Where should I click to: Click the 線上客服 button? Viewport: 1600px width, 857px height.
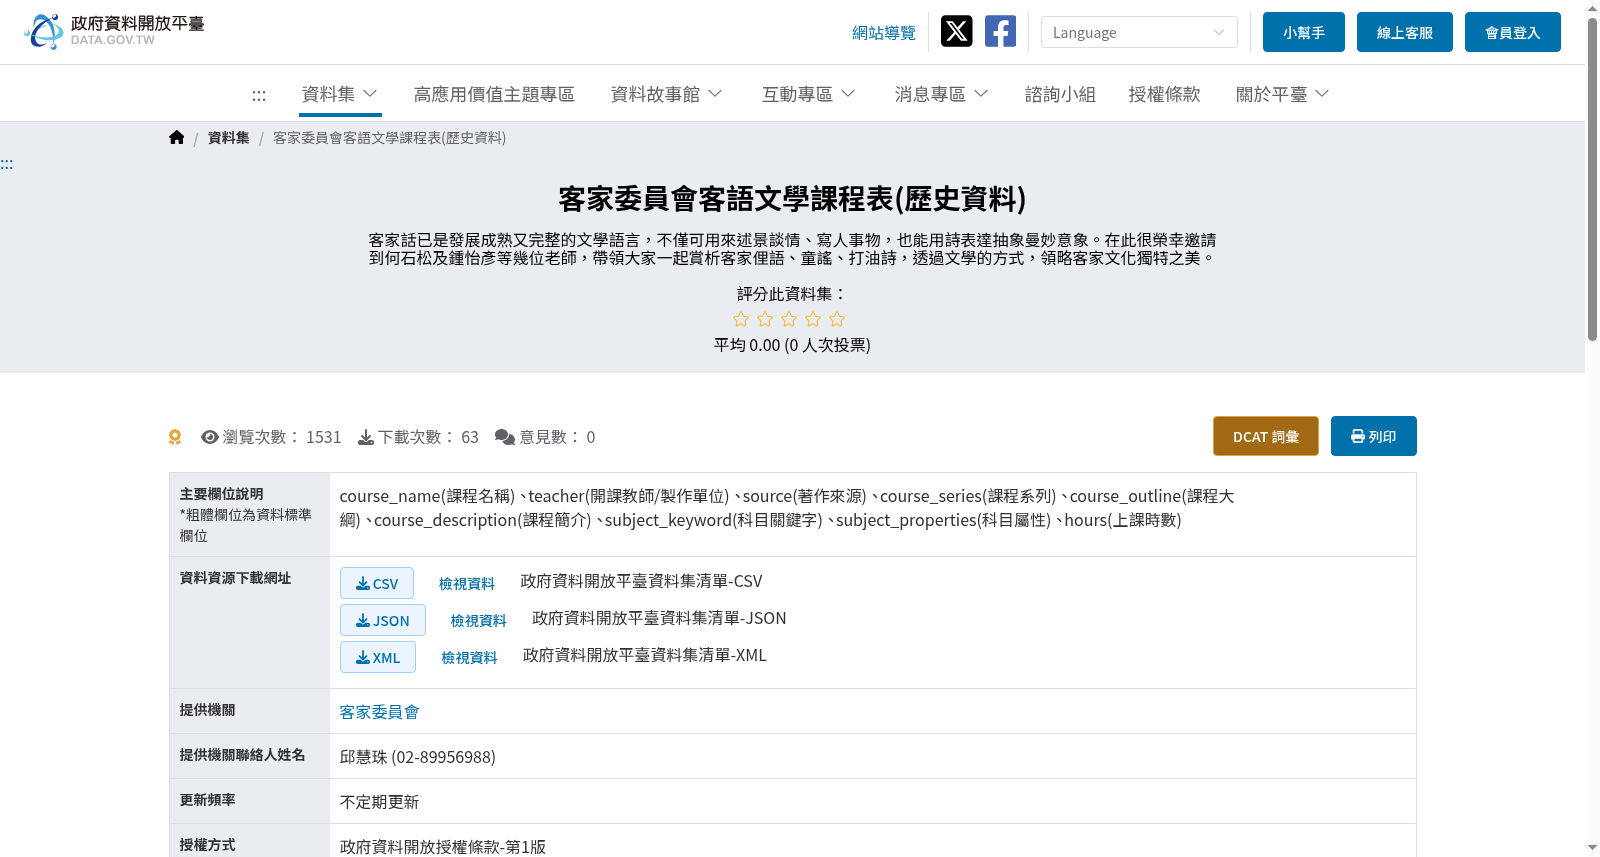coord(1405,32)
